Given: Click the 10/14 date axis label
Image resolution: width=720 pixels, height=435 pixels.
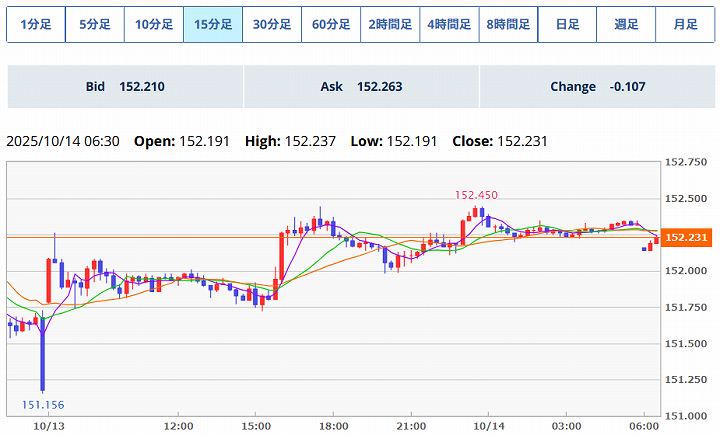Looking at the screenshot, I should 488,424.
